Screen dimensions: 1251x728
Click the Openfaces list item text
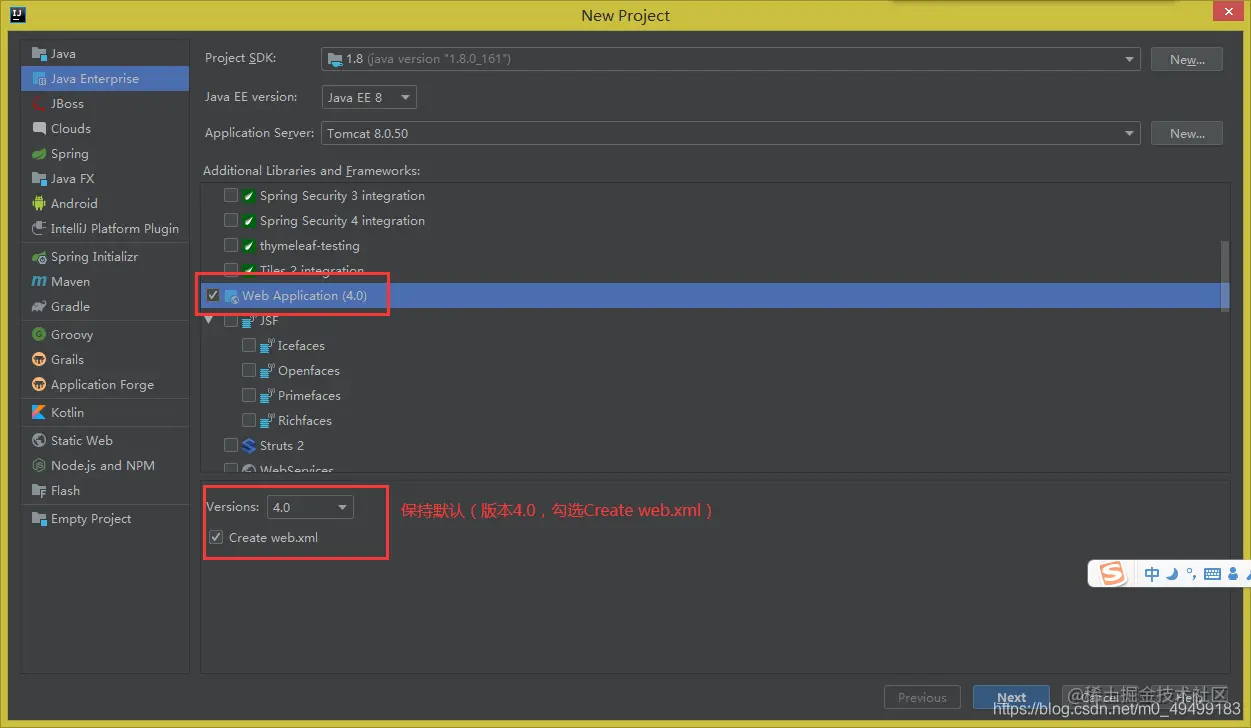(x=309, y=371)
